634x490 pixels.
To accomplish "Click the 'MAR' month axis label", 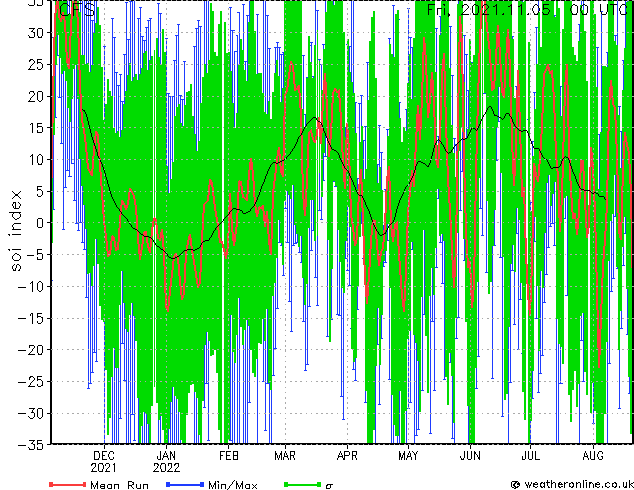I will pyautogui.click(x=285, y=456).
